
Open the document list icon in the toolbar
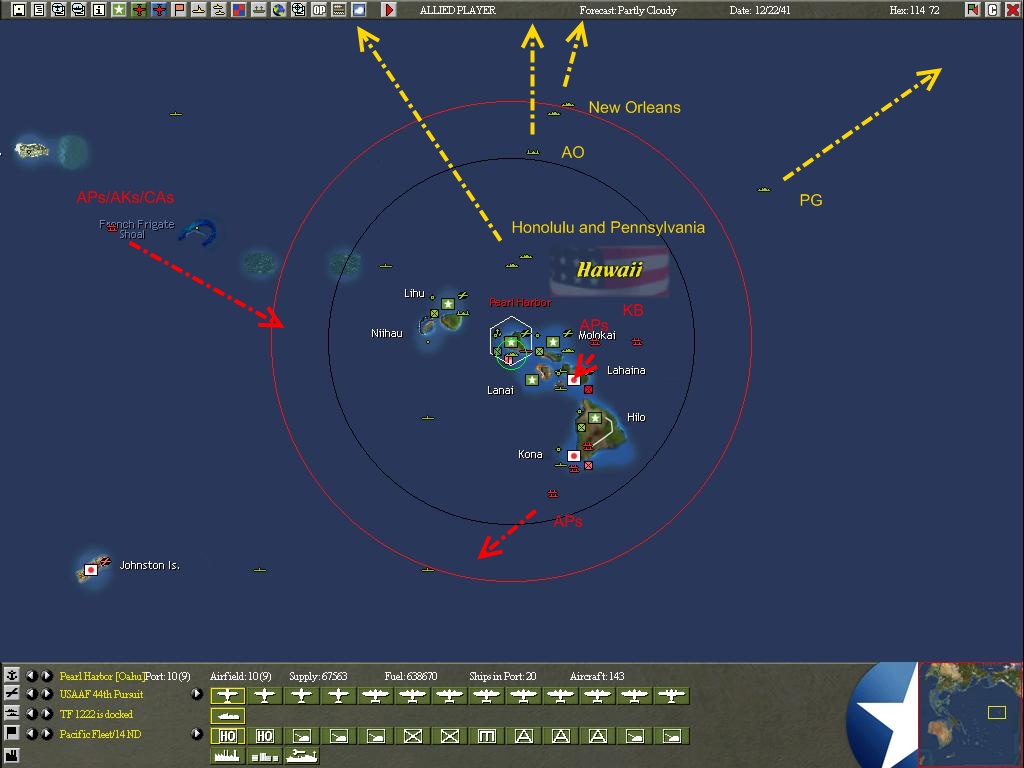39,10
